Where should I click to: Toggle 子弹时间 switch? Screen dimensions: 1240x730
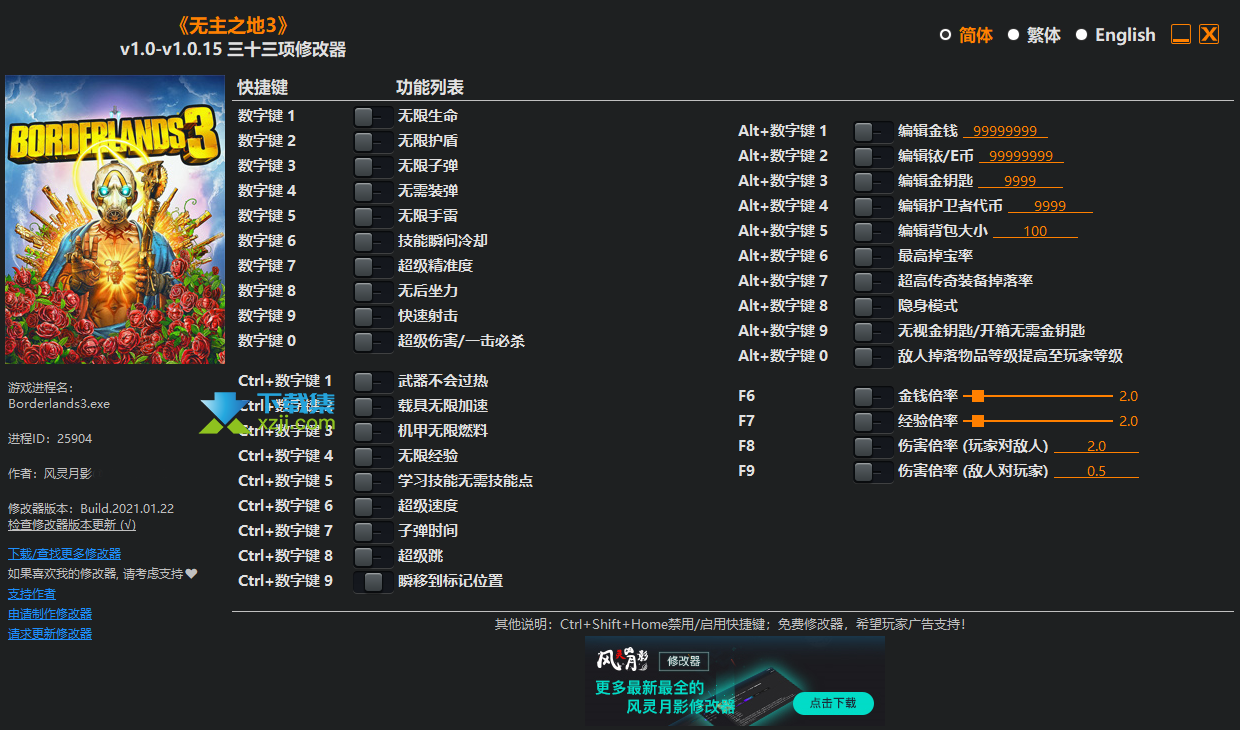click(373, 531)
